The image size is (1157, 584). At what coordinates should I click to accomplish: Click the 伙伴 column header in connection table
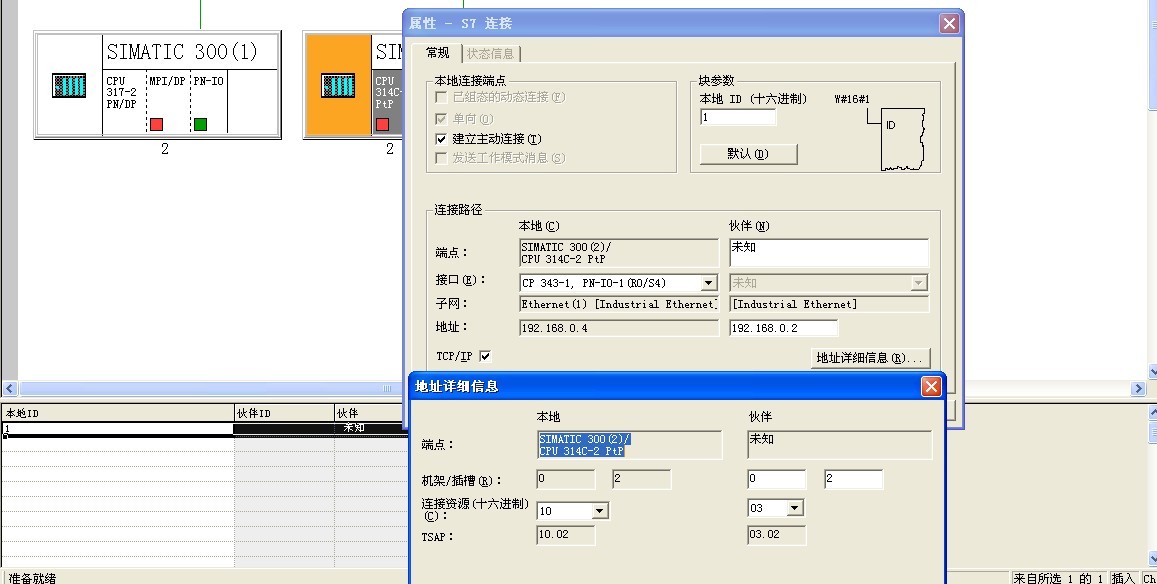[x=370, y=413]
